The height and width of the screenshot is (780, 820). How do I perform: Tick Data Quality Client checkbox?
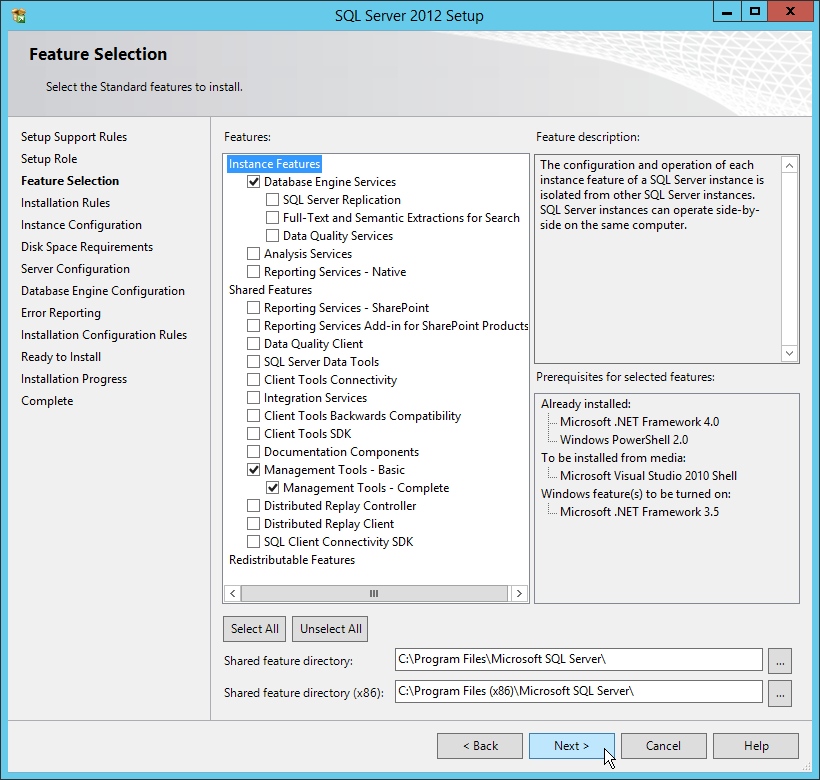253,344
